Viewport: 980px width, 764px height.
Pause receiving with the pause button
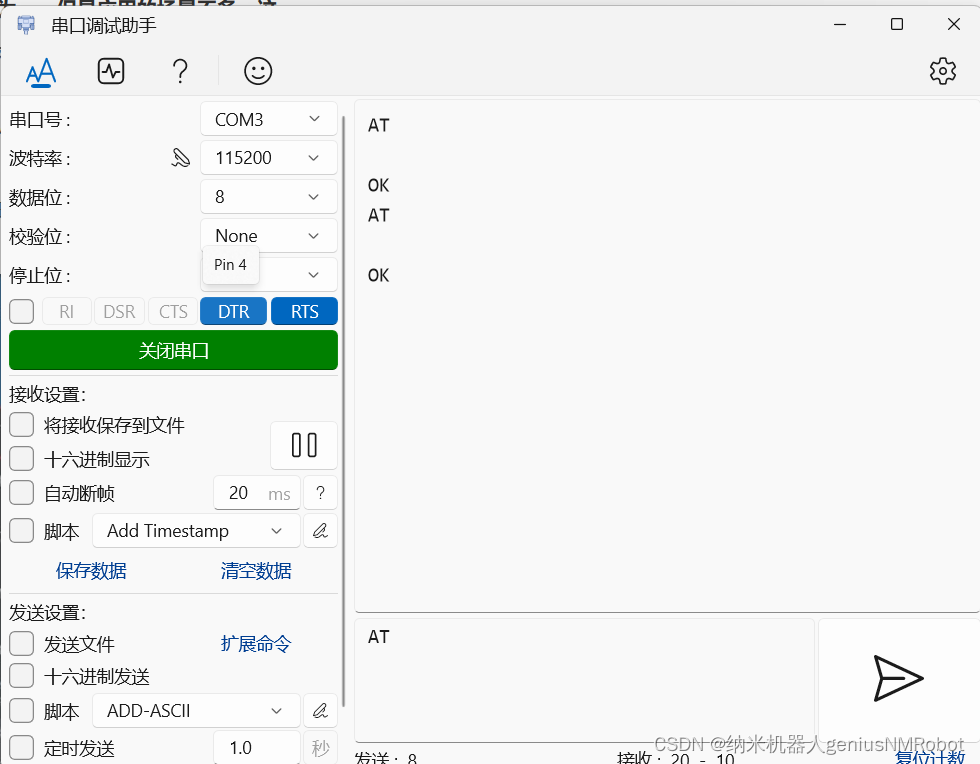click(x=304, y=445)
